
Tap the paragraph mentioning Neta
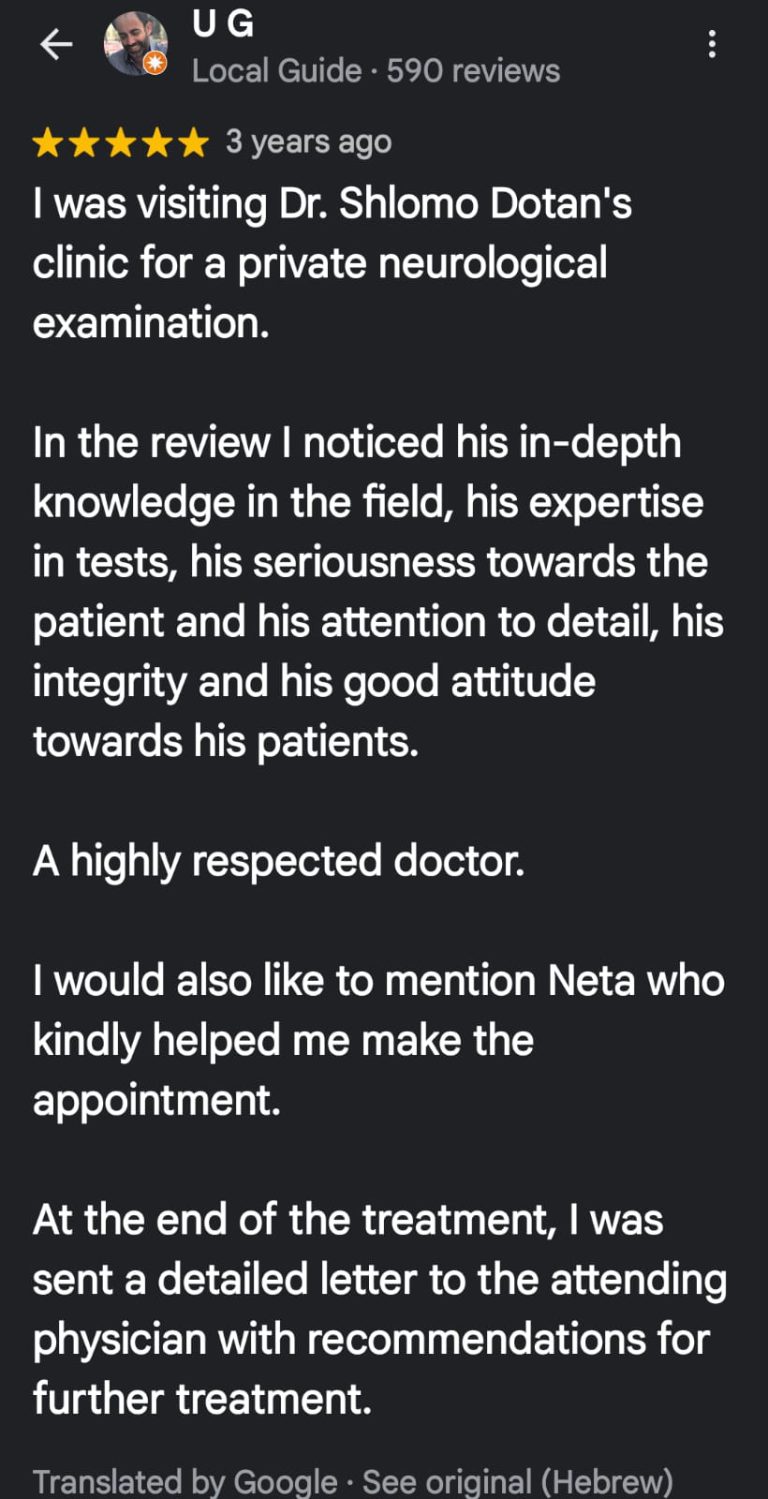pyautogui.click(x=378, y=1040)
